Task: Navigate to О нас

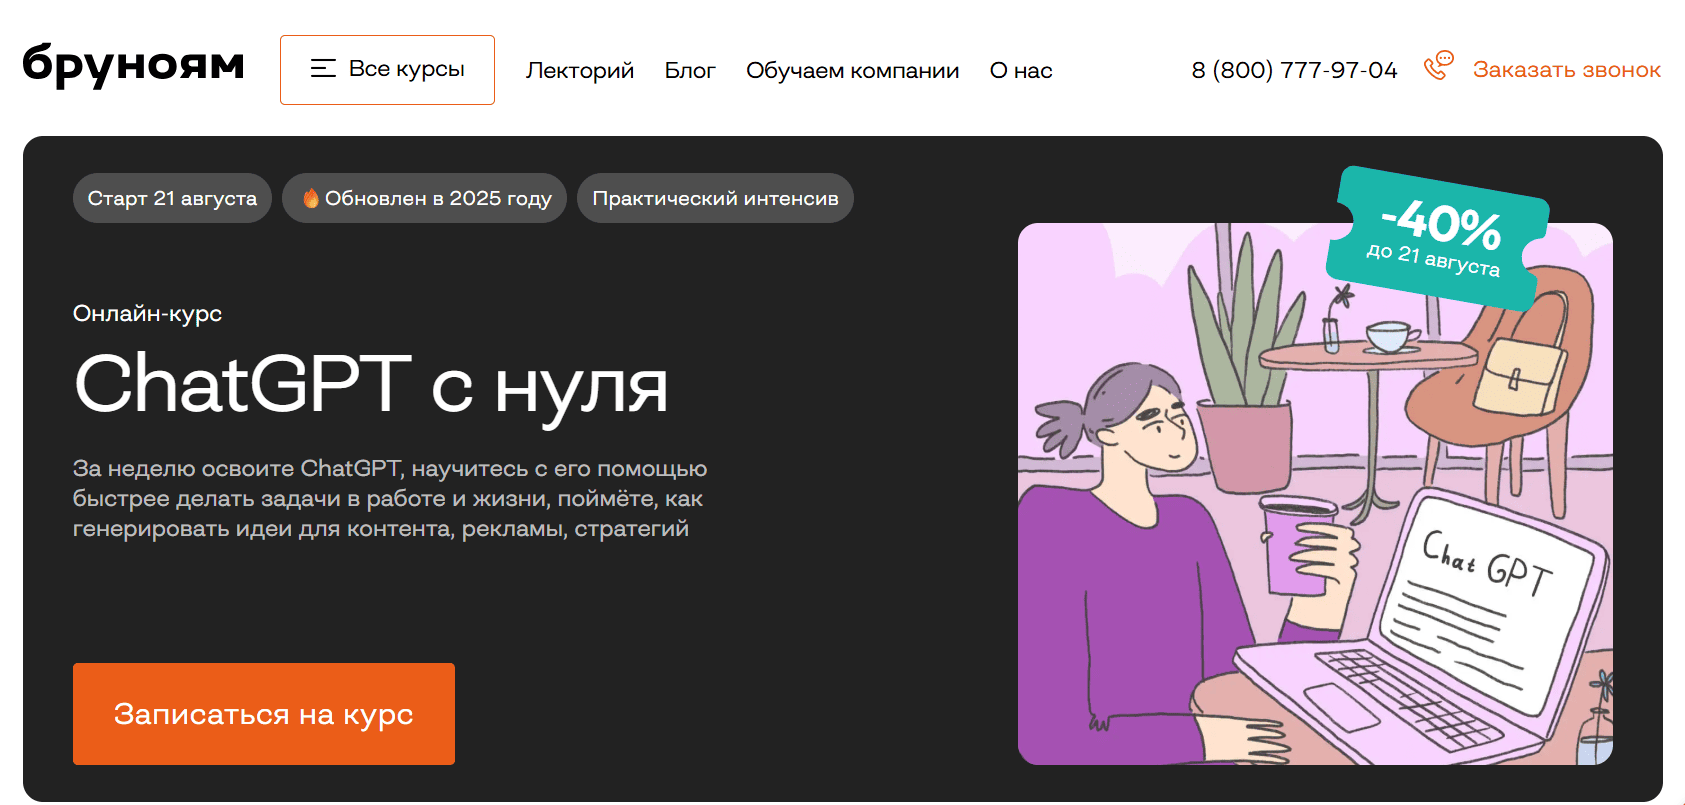Action: [x=1021, y=71]
